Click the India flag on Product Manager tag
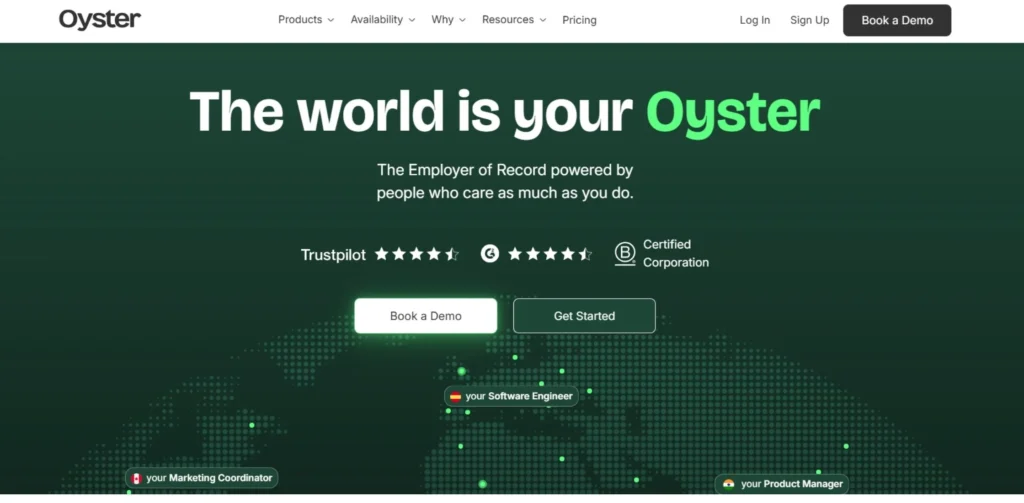This screenshot has width=1024, height=503. 729,484
